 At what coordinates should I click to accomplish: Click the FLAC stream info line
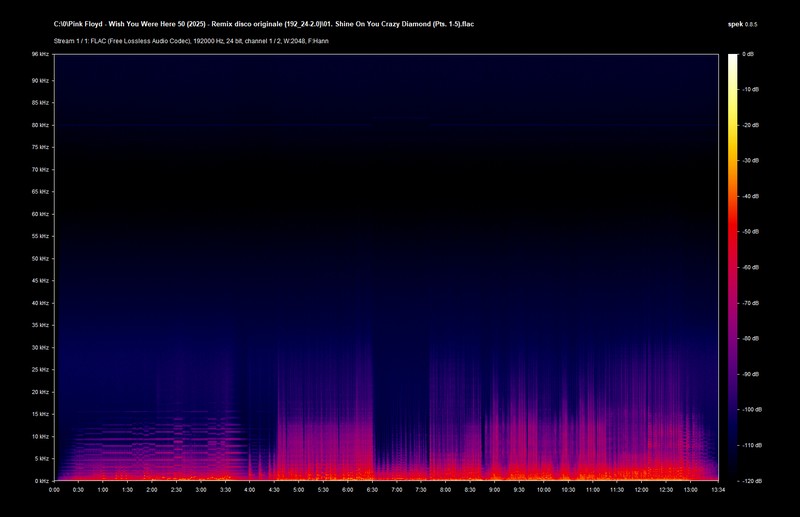[194, 41]
